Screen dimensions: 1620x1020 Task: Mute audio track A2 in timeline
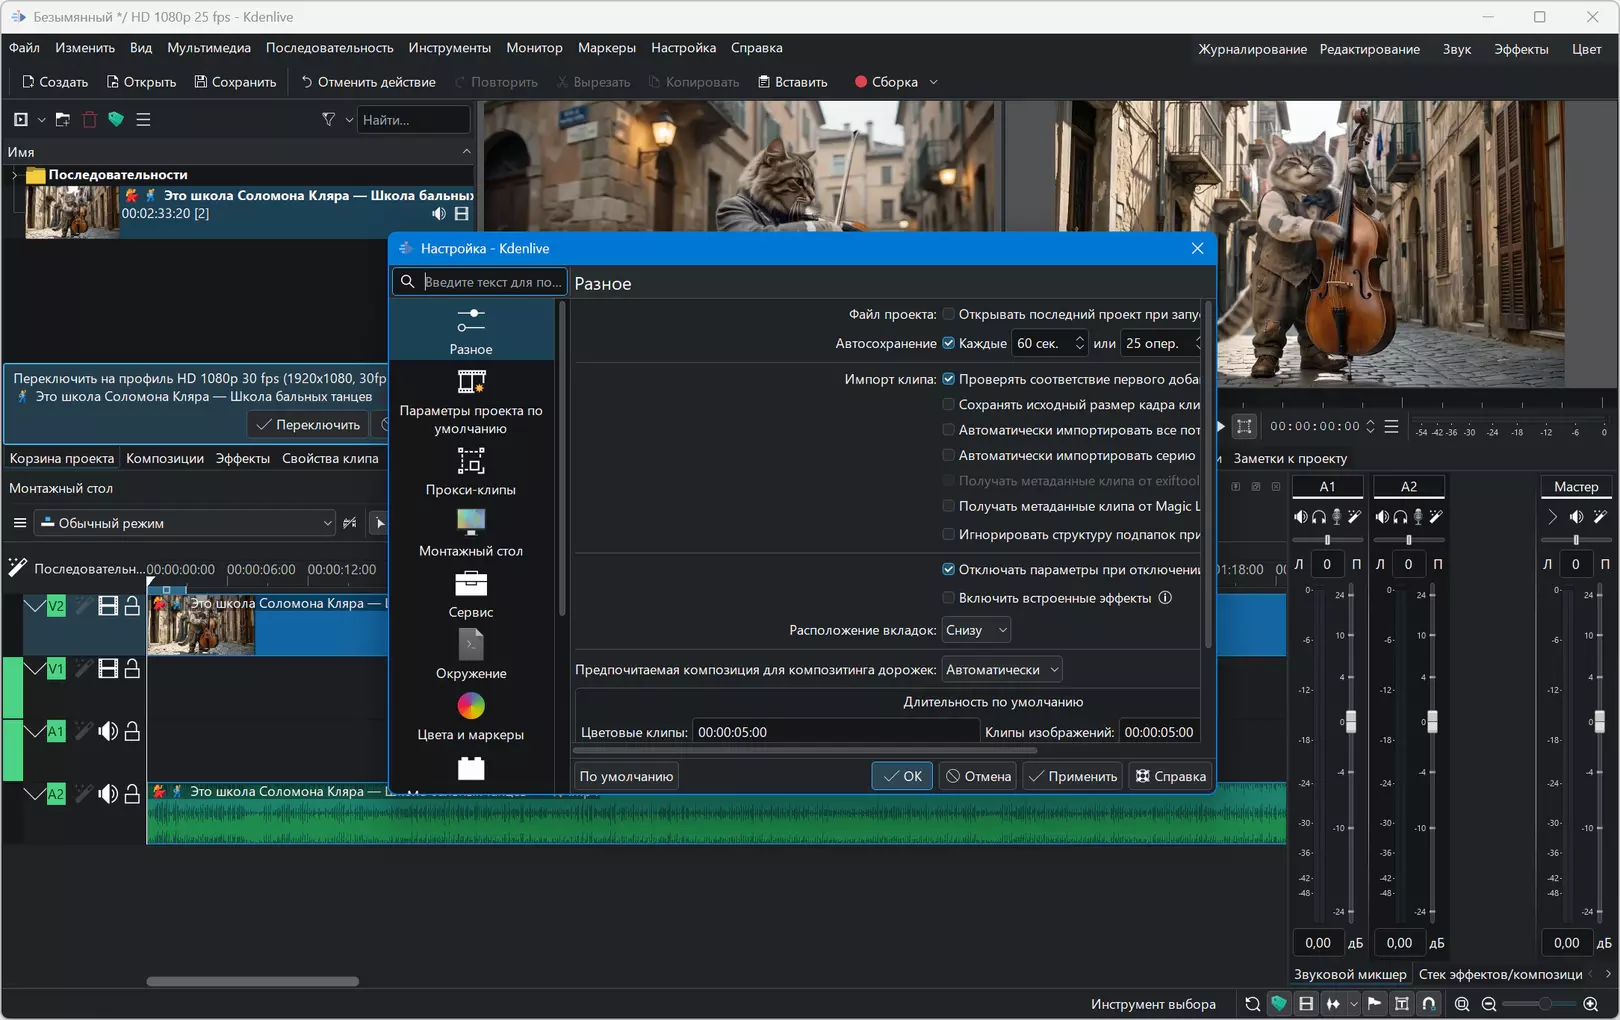108,794
